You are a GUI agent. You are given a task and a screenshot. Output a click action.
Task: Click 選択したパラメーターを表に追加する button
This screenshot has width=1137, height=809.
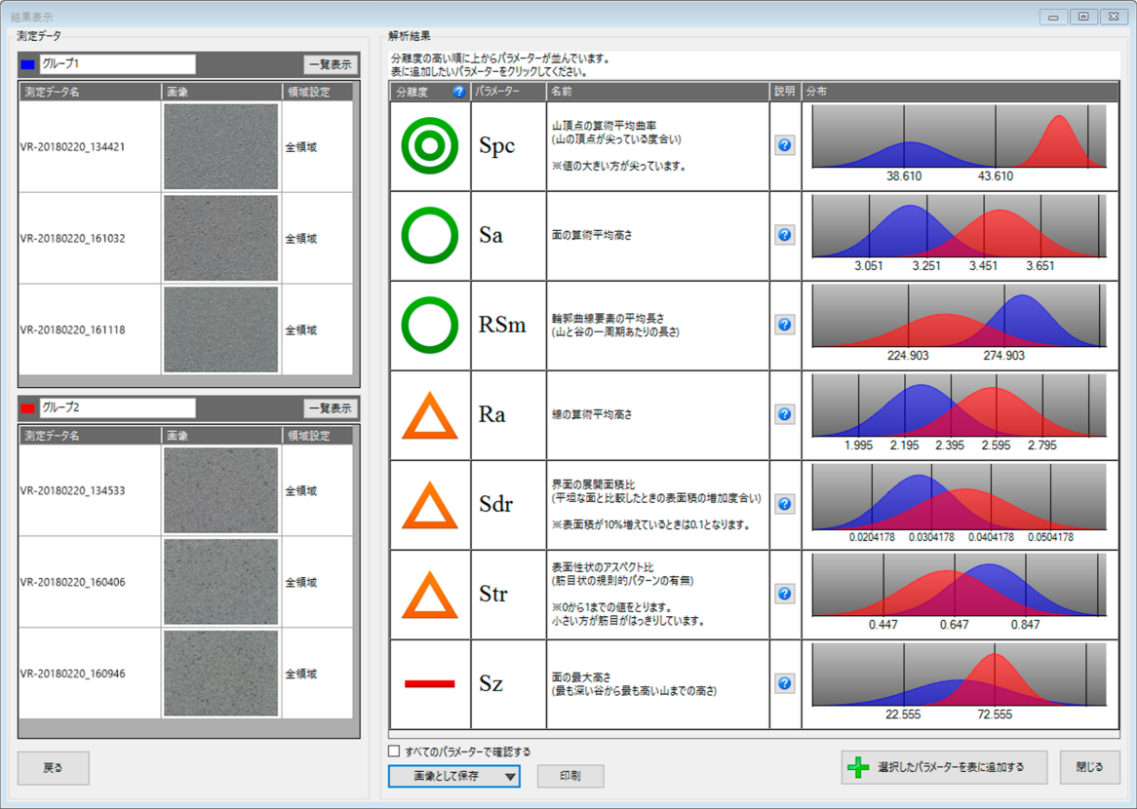944,767
